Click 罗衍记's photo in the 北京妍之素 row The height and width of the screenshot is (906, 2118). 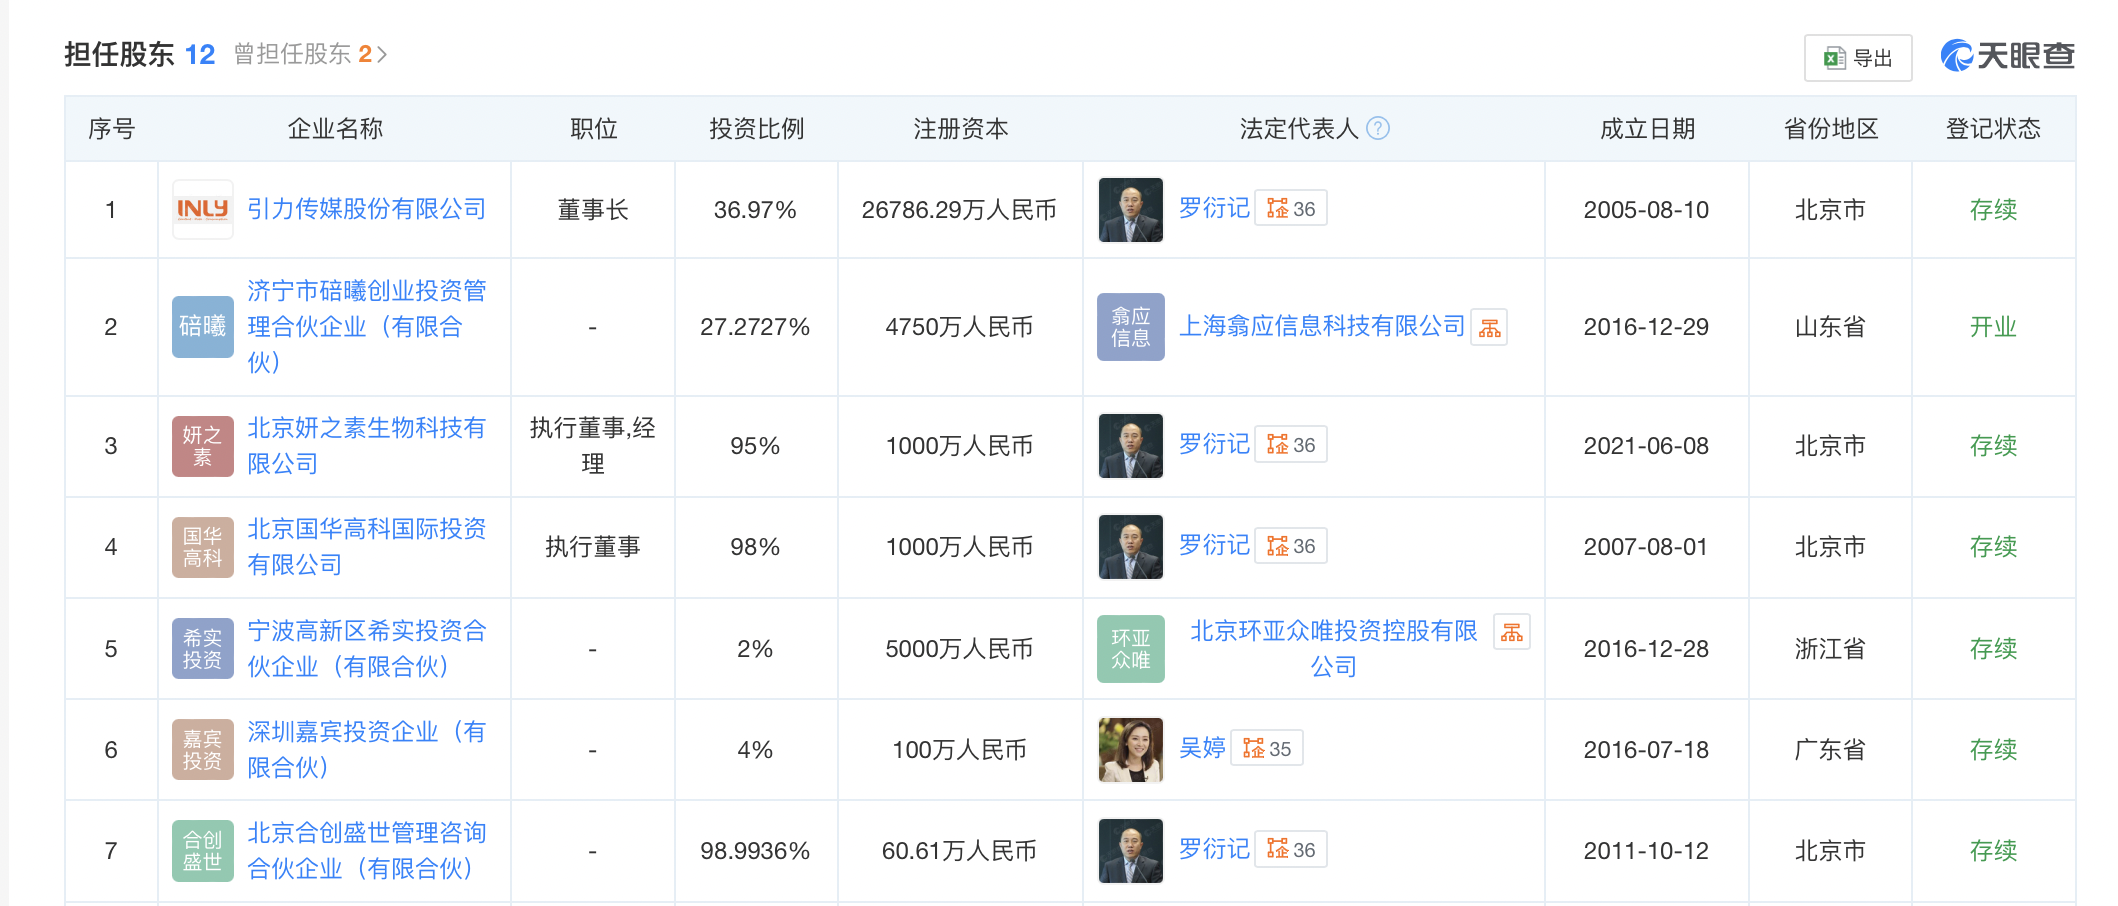pyautogui.click(x=1131, y=445)
